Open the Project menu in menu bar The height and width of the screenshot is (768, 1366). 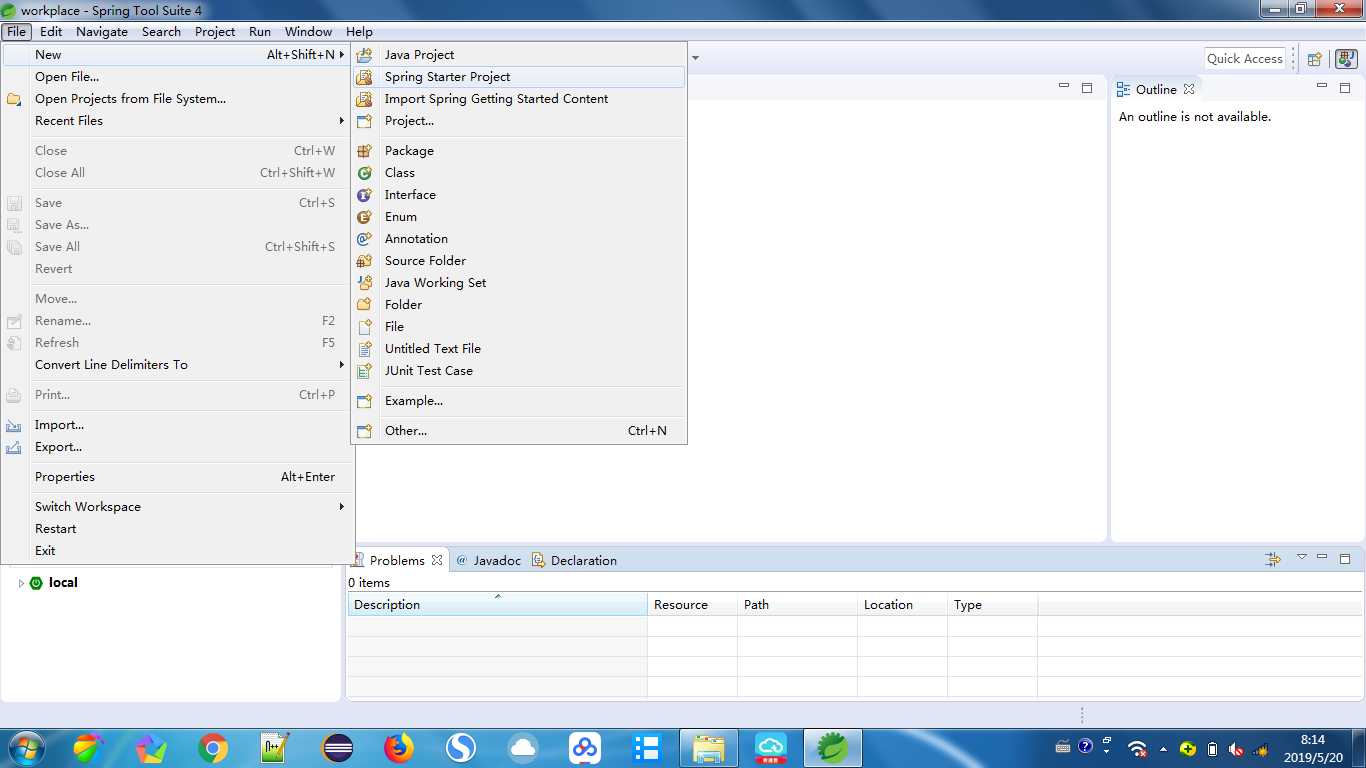click(215, 31)
